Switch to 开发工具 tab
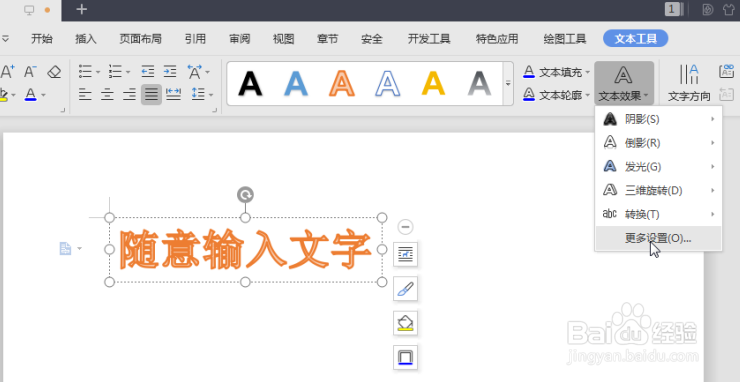Viewport: 740px width, 382px height. [429, 39]
